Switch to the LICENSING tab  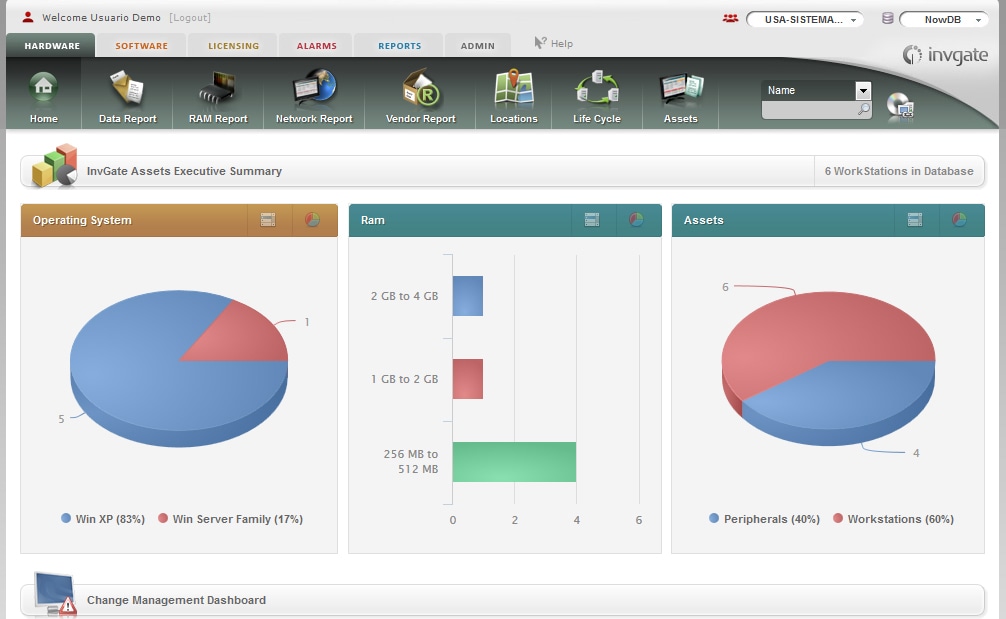click(x=234, y=46)
